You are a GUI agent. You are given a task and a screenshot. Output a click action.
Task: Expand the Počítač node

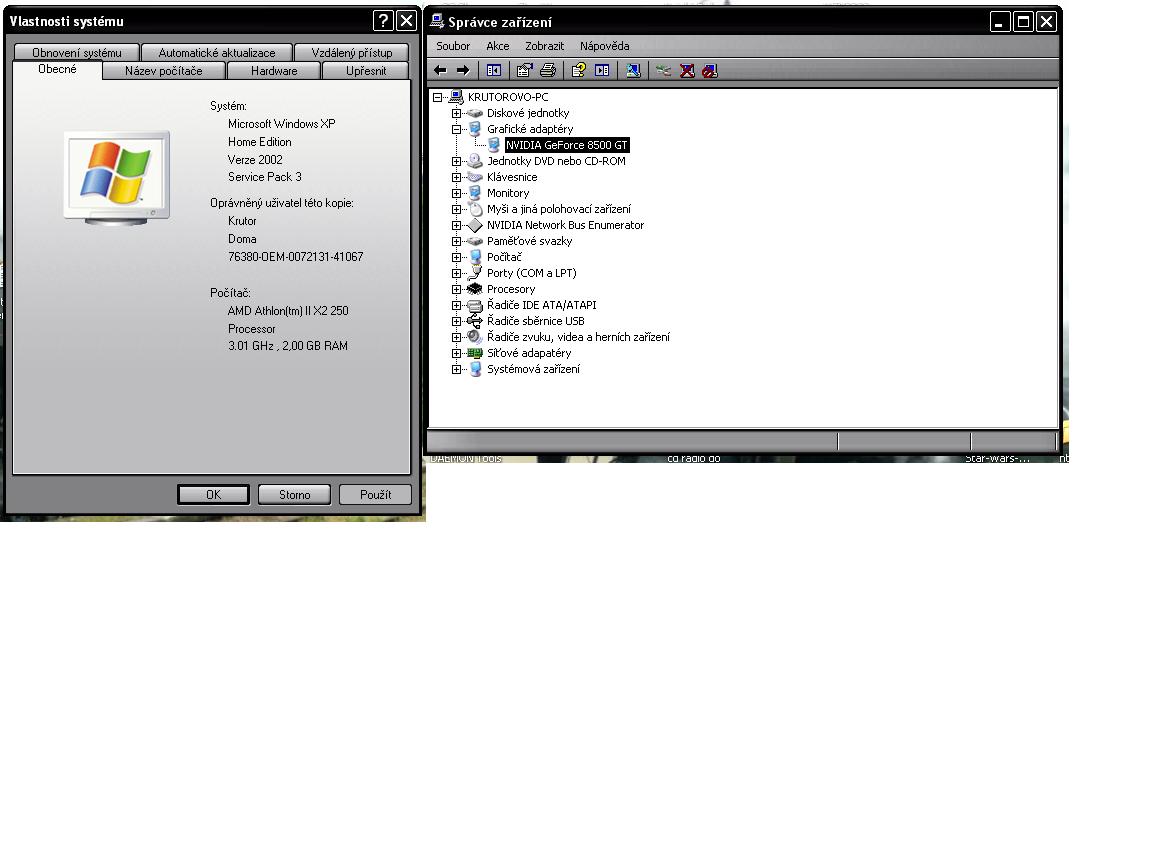click(x=456, y=257)
